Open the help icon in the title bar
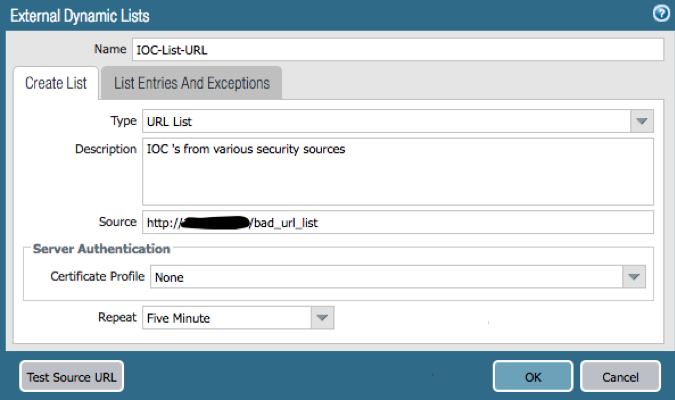The width and height of the screenshot is (675, 400). (x=661, y=14)
